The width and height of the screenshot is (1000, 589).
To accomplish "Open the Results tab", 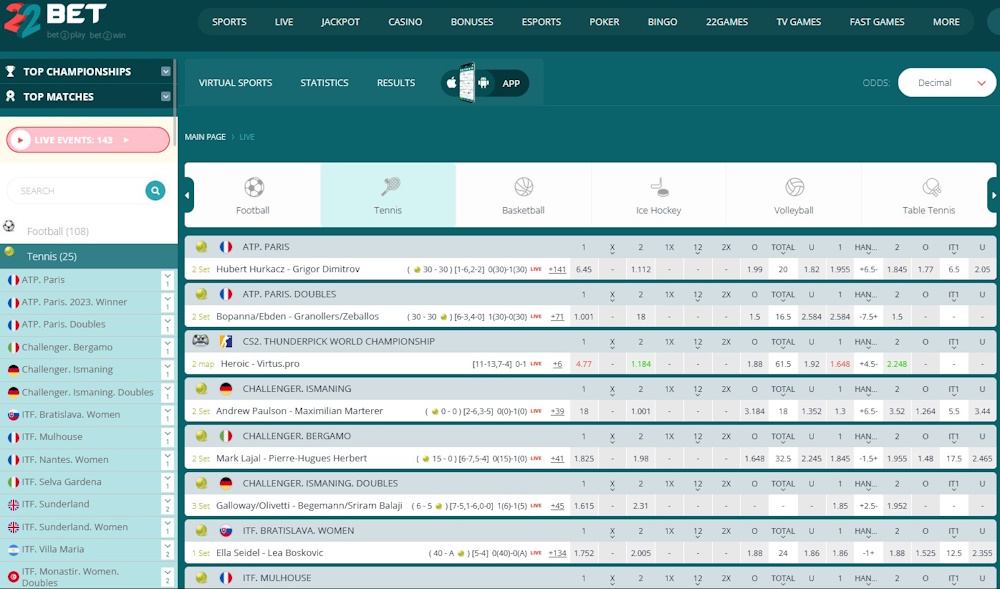I will [x=395, y=83].
